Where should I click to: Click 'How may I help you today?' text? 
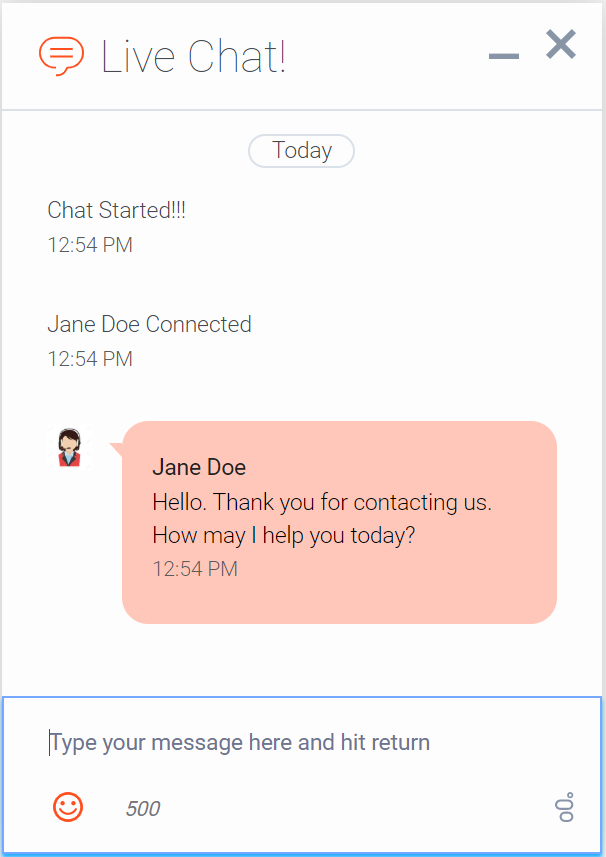284,535
